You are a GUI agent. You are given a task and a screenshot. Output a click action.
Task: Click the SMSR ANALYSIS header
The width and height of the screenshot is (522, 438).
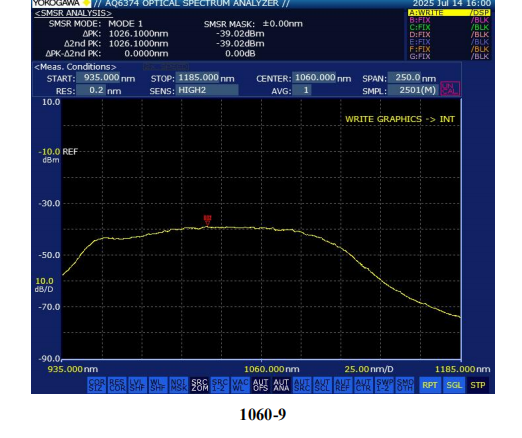coord(73,13)
